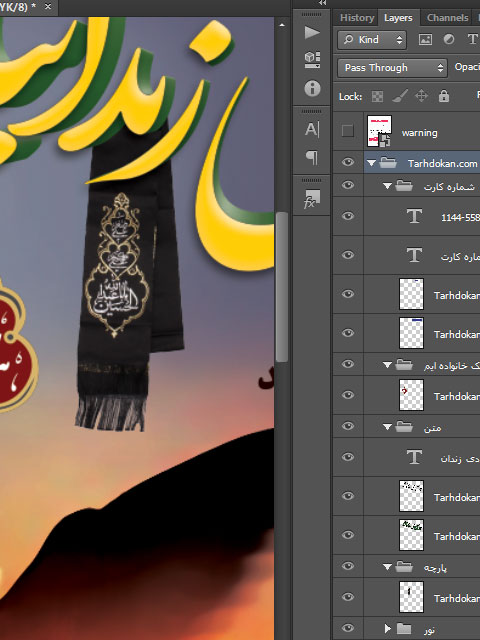The height and width of the screenshot is (640, 480).
Task: Open the Info panel icon
Action: coord(312,88)
